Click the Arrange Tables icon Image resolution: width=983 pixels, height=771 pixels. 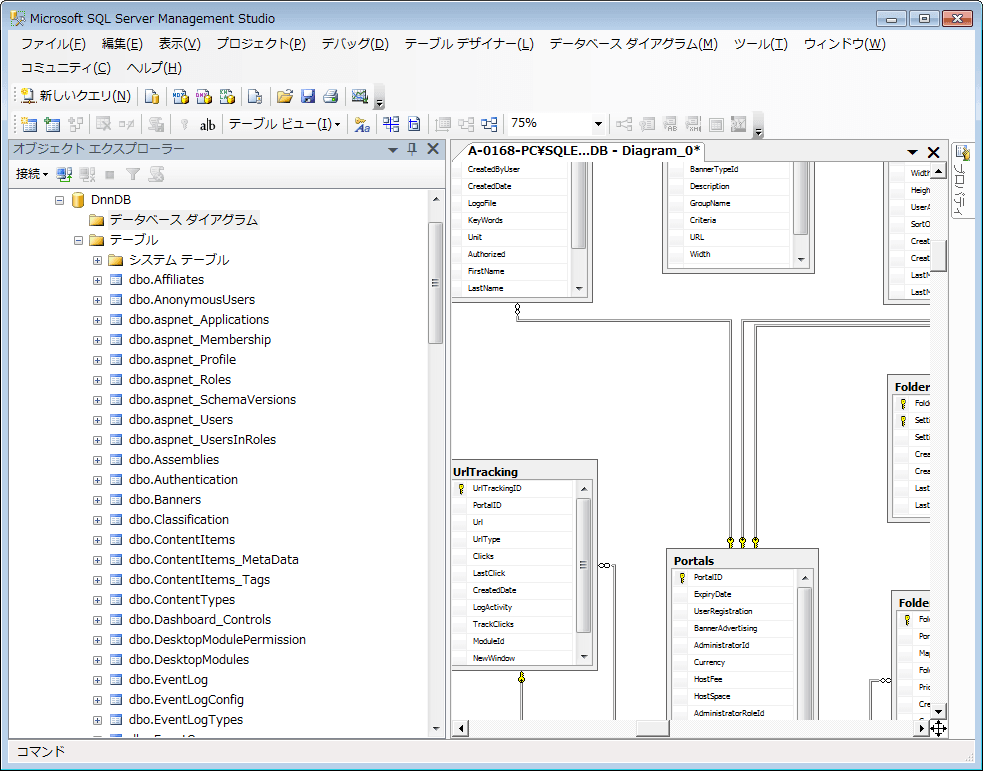pyautogui.click(x=391, y=124)
